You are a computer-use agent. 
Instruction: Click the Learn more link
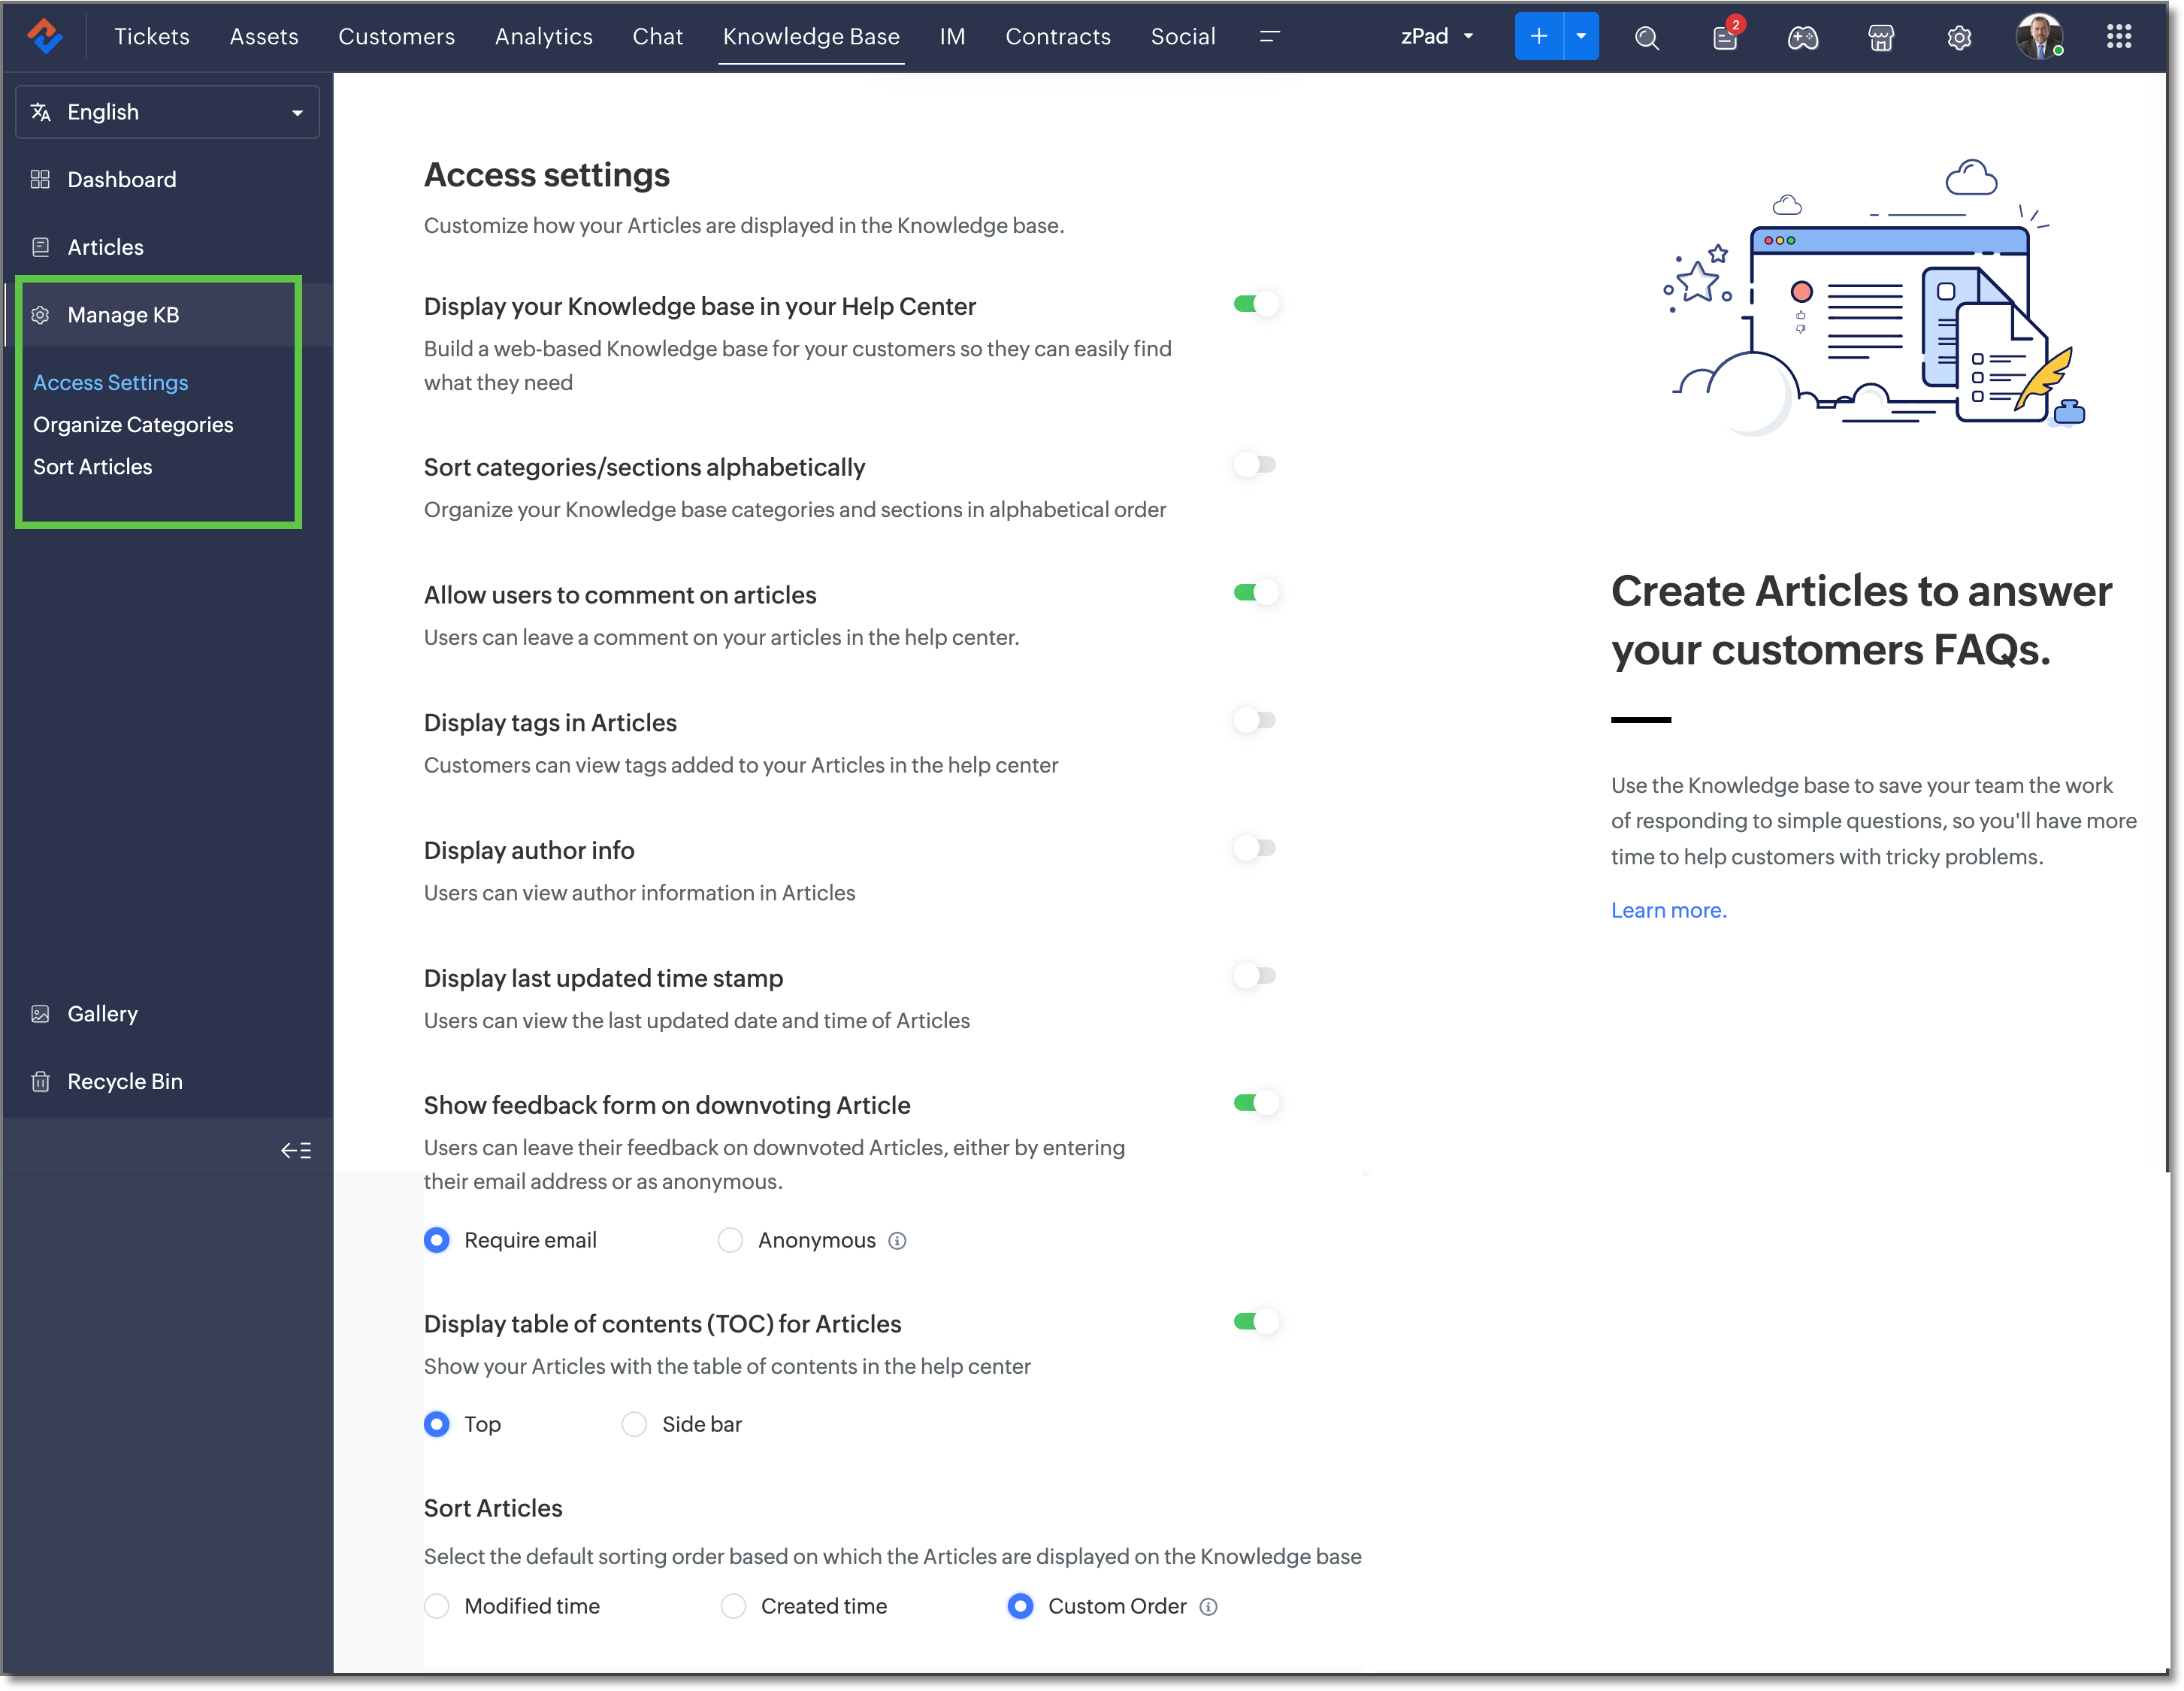1670,911
